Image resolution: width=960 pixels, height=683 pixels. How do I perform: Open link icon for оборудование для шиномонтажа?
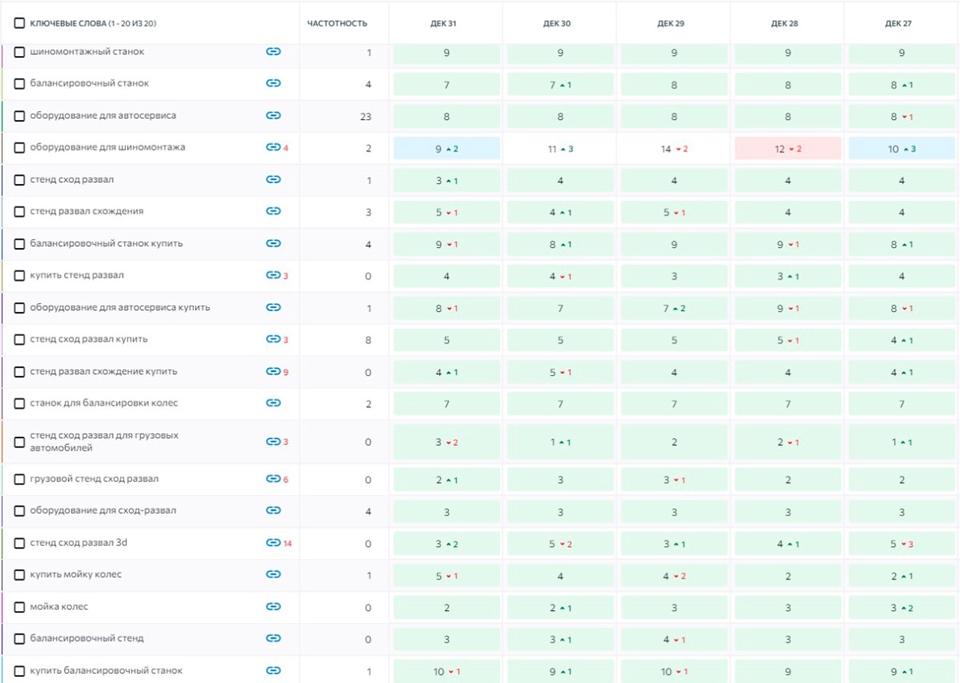pyautogui.click(x=272, y=148)
